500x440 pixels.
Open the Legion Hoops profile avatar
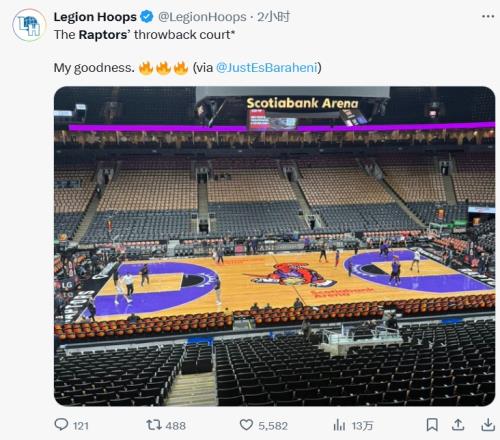click(x=29, y=26)
